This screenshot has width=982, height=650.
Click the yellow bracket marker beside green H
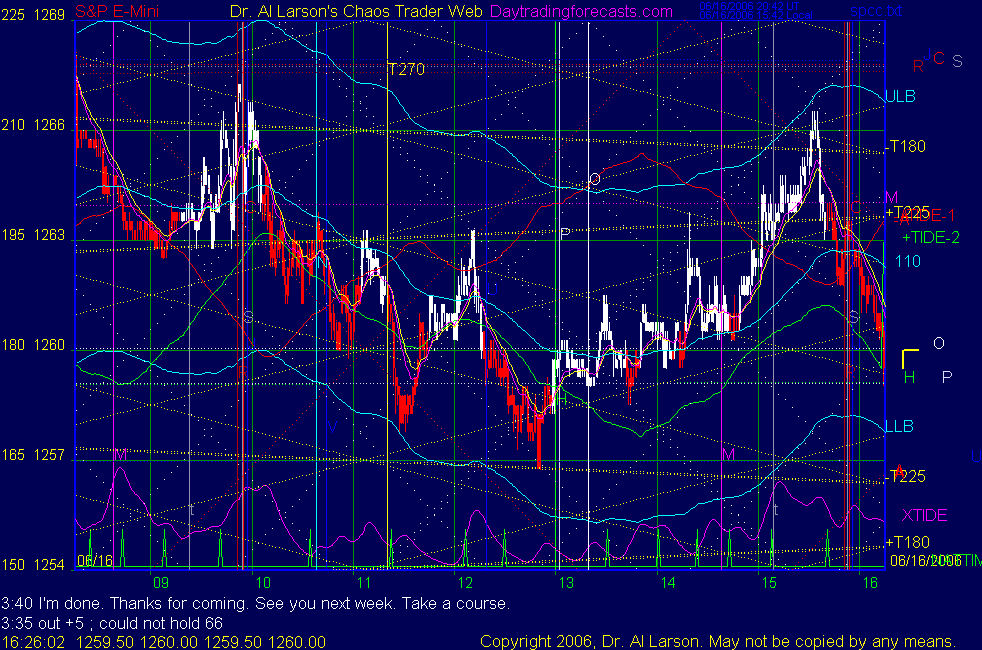point(910,359)
